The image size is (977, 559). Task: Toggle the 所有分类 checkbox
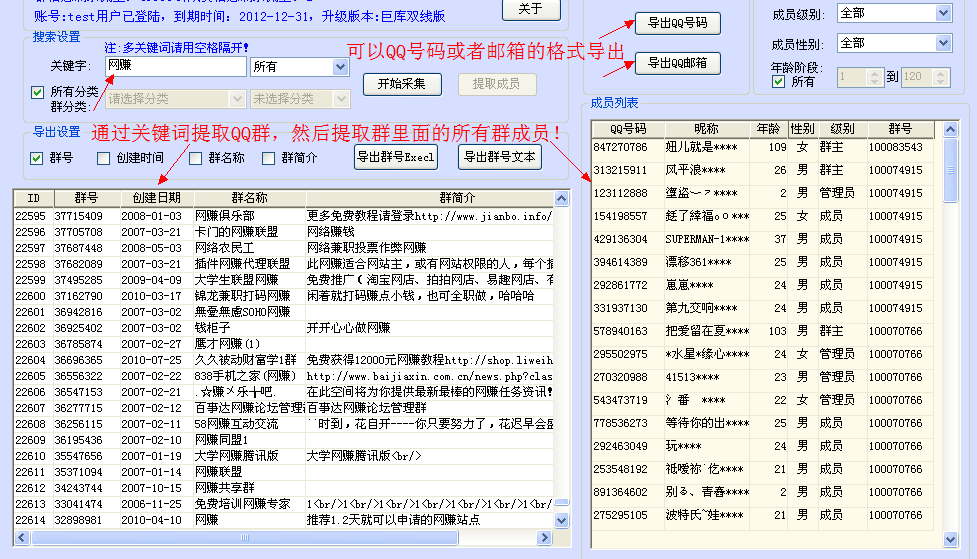37,92
